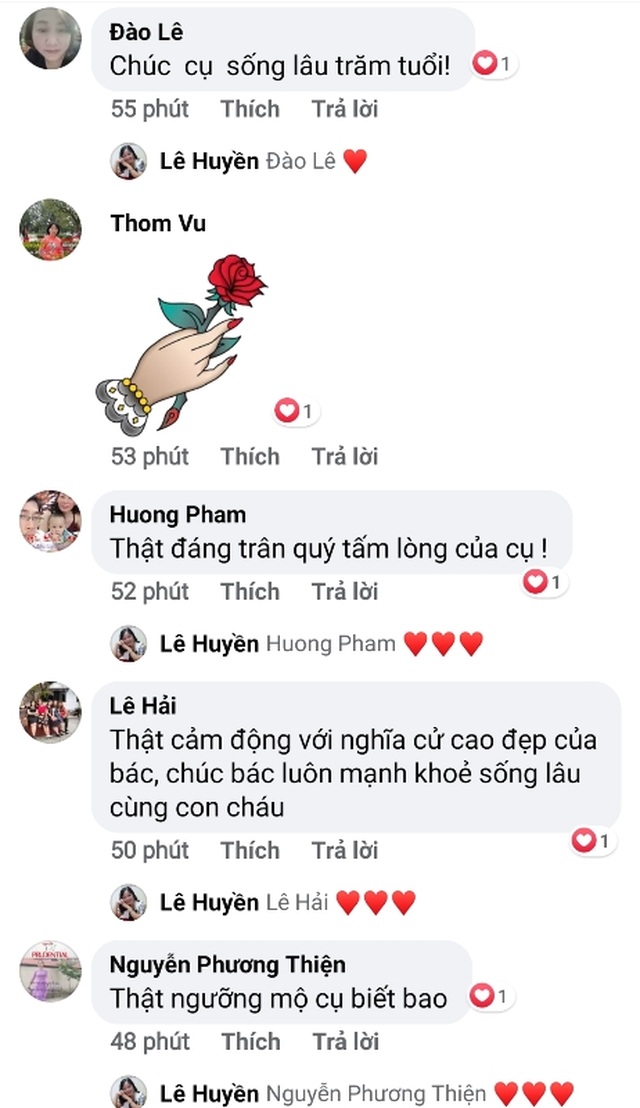Screen dimensions: 640x1108
Task: Reply to Lê Hải's comment via Trả lời
Action: click(345, 850)
